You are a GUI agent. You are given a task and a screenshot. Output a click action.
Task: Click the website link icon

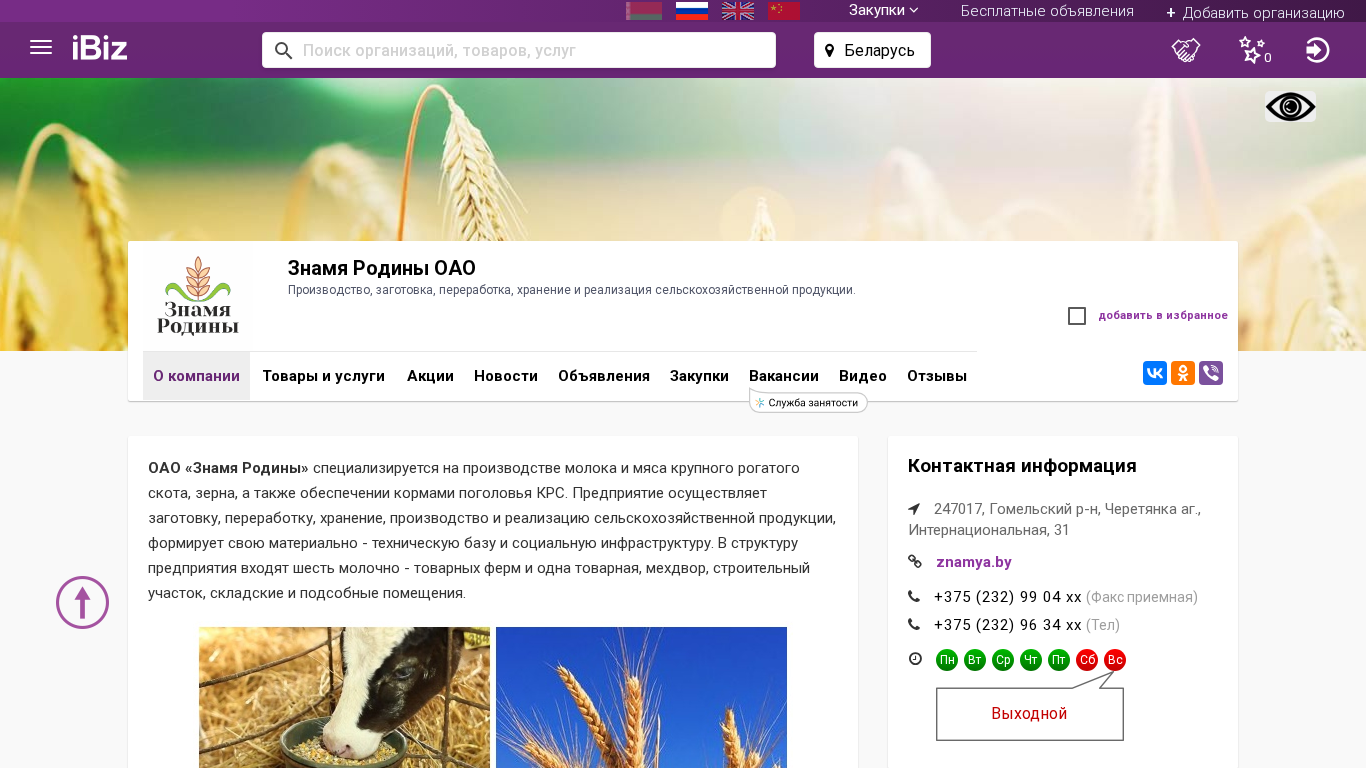(914, 562)
